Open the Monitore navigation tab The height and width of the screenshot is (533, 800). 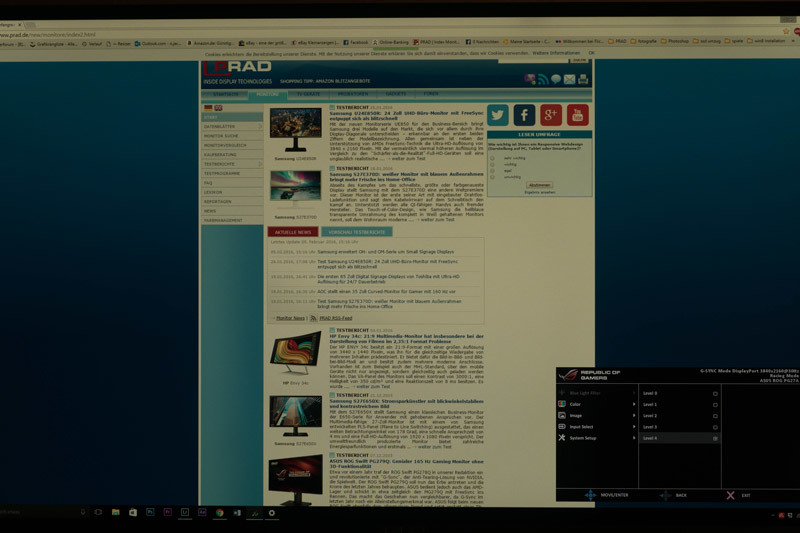[267, 94]
